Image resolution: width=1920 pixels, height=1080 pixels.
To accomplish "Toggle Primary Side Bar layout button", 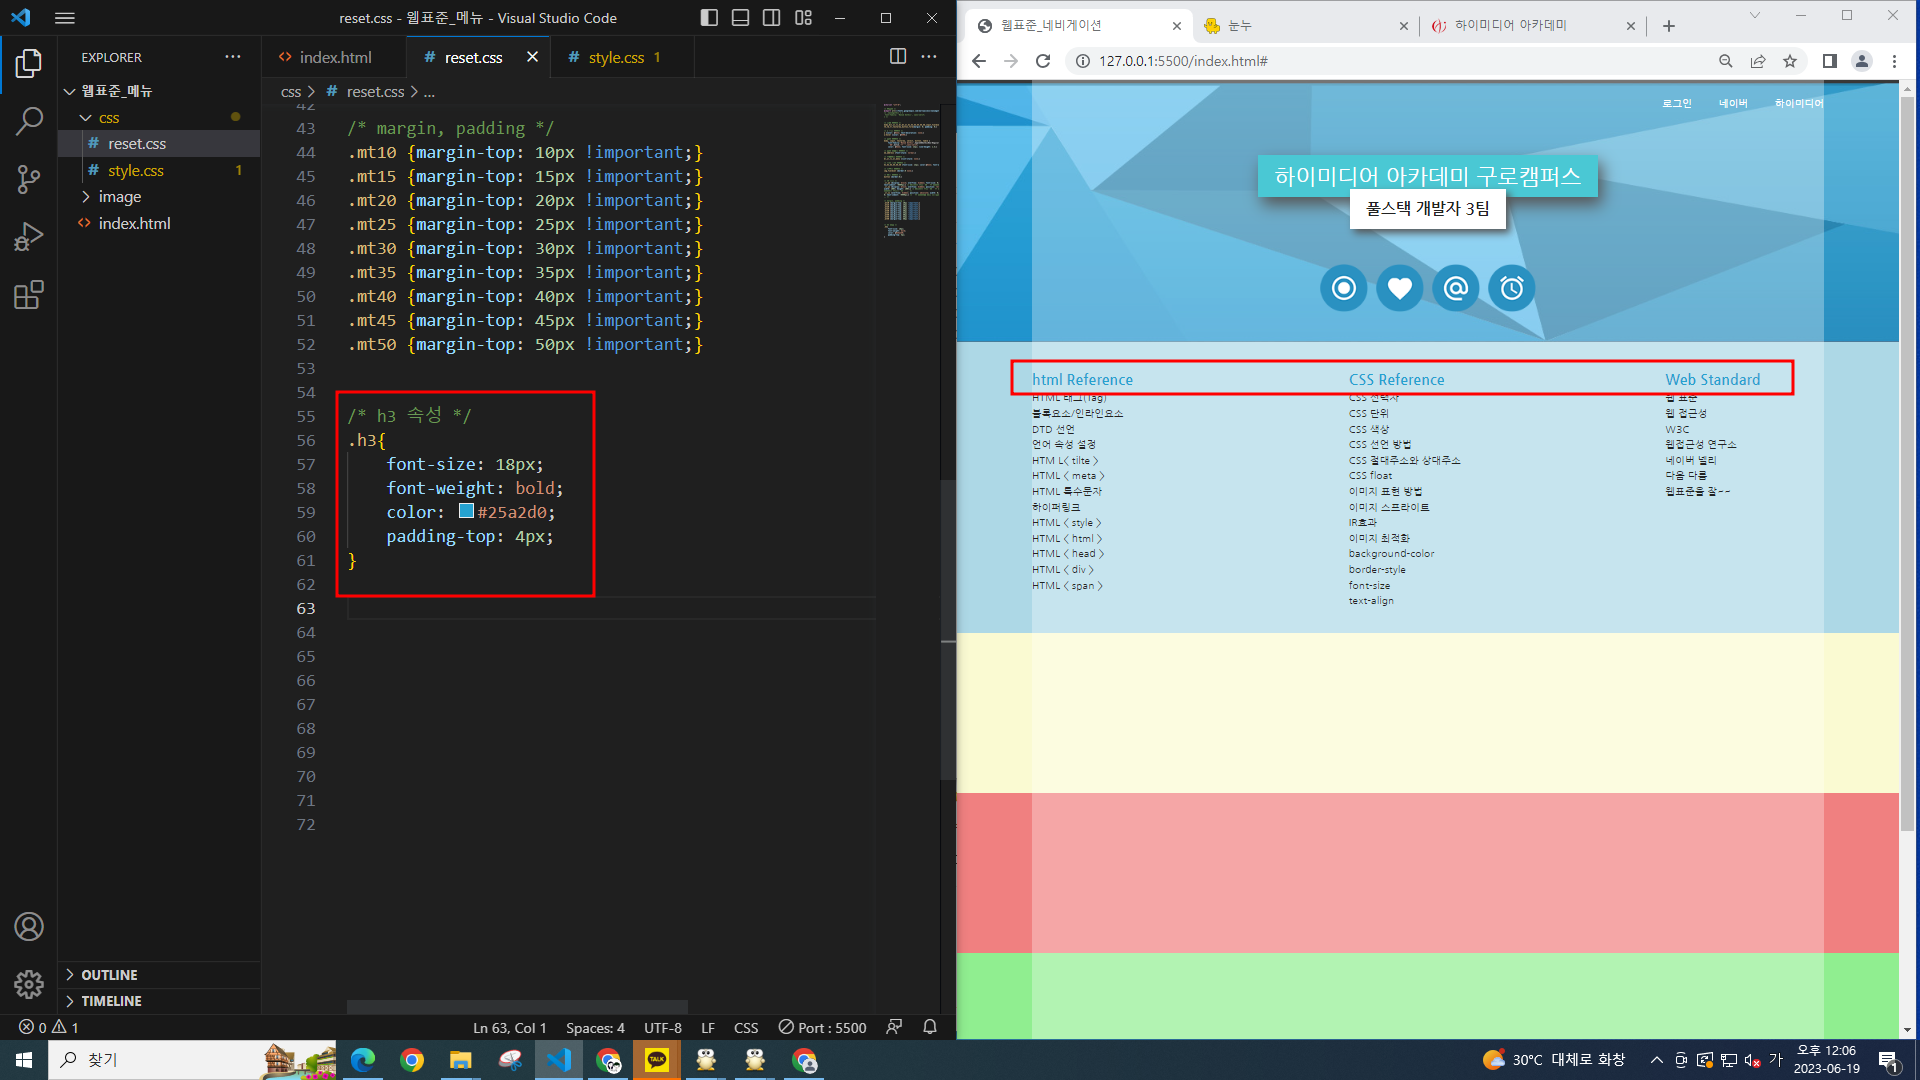I will (709, 18).
